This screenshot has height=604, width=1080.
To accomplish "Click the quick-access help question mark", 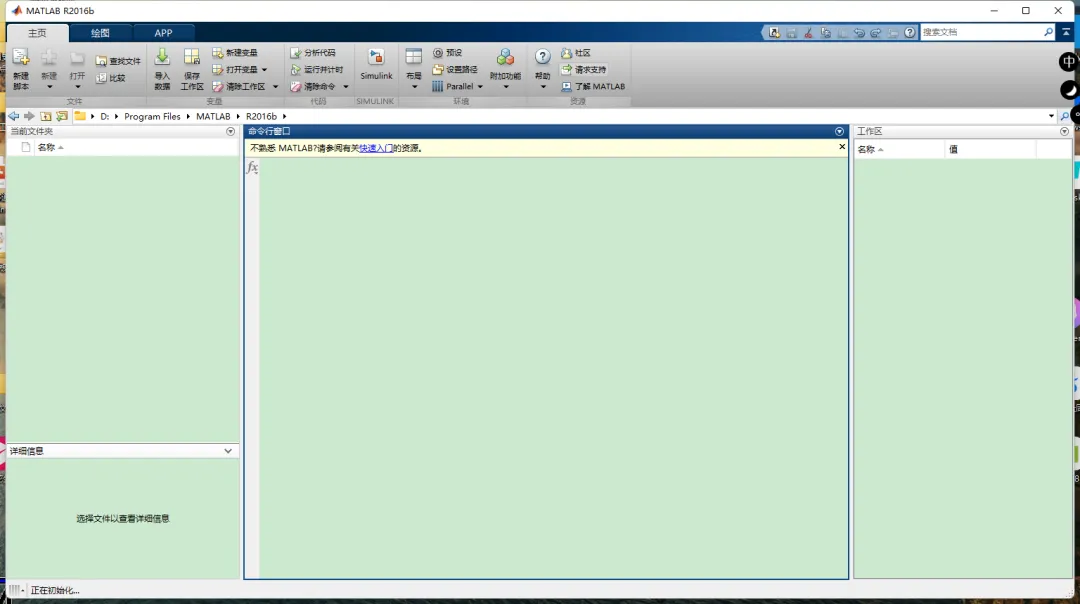I will click(x=910, y=32).
